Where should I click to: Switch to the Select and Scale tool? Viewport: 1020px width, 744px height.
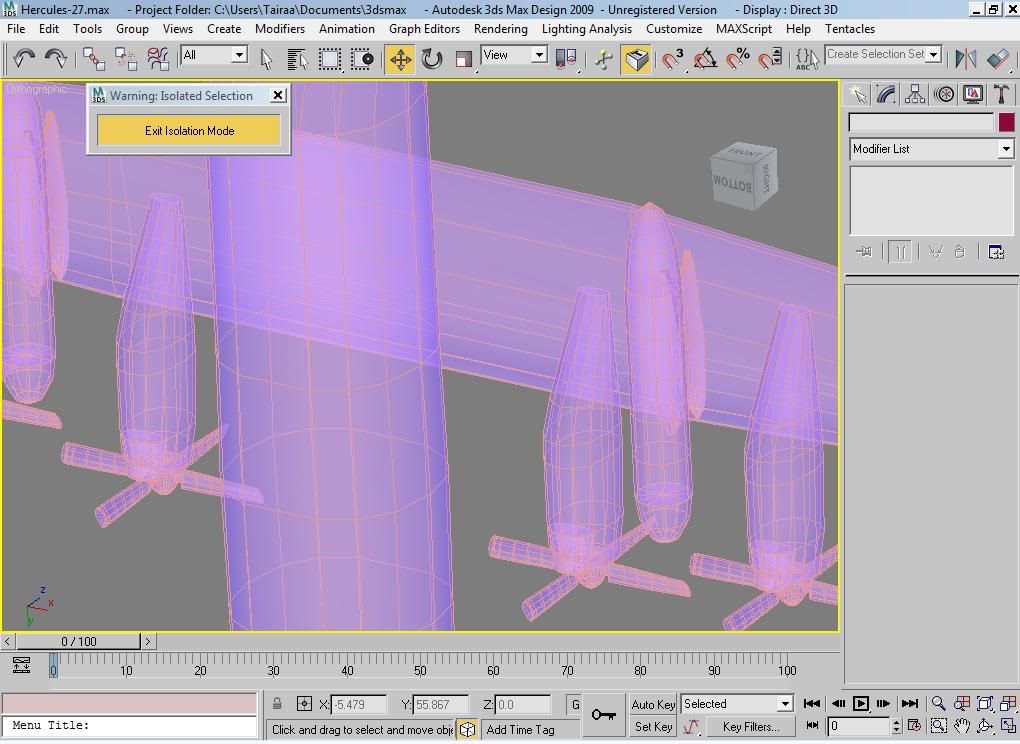463,59
